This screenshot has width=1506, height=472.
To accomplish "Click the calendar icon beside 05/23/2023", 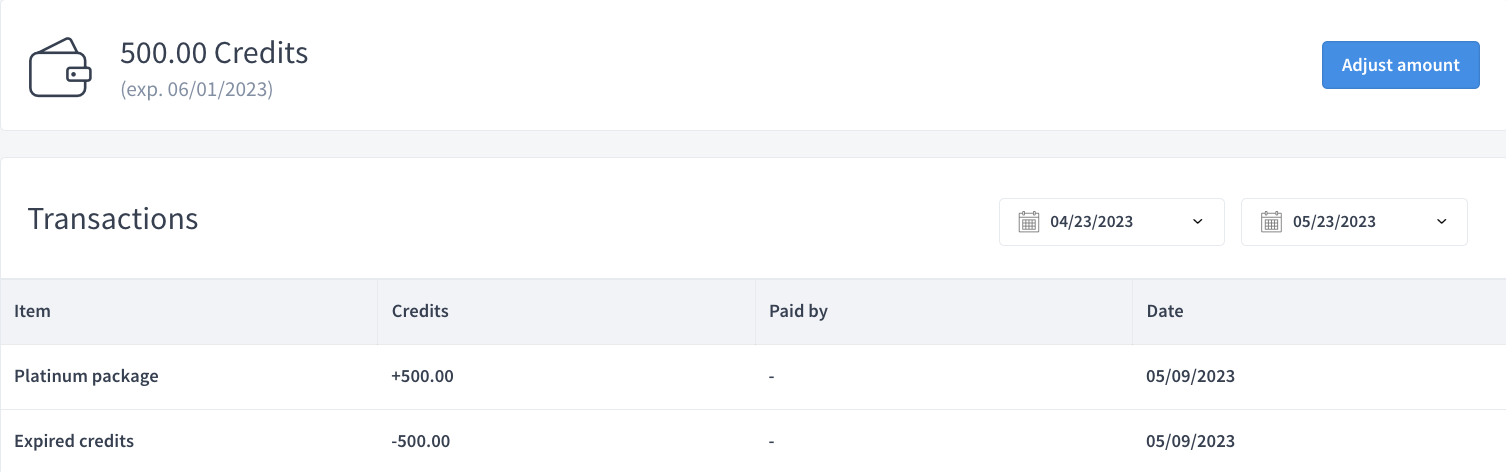I will 1271,222.
